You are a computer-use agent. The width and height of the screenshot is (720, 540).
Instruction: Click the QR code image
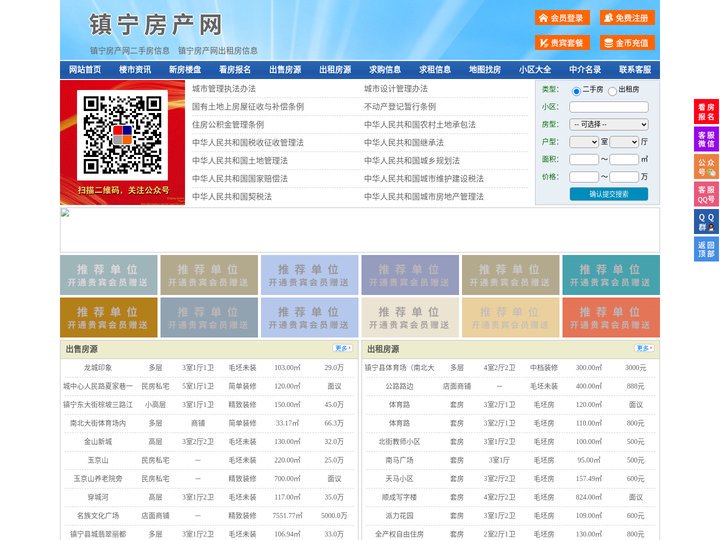122,135
